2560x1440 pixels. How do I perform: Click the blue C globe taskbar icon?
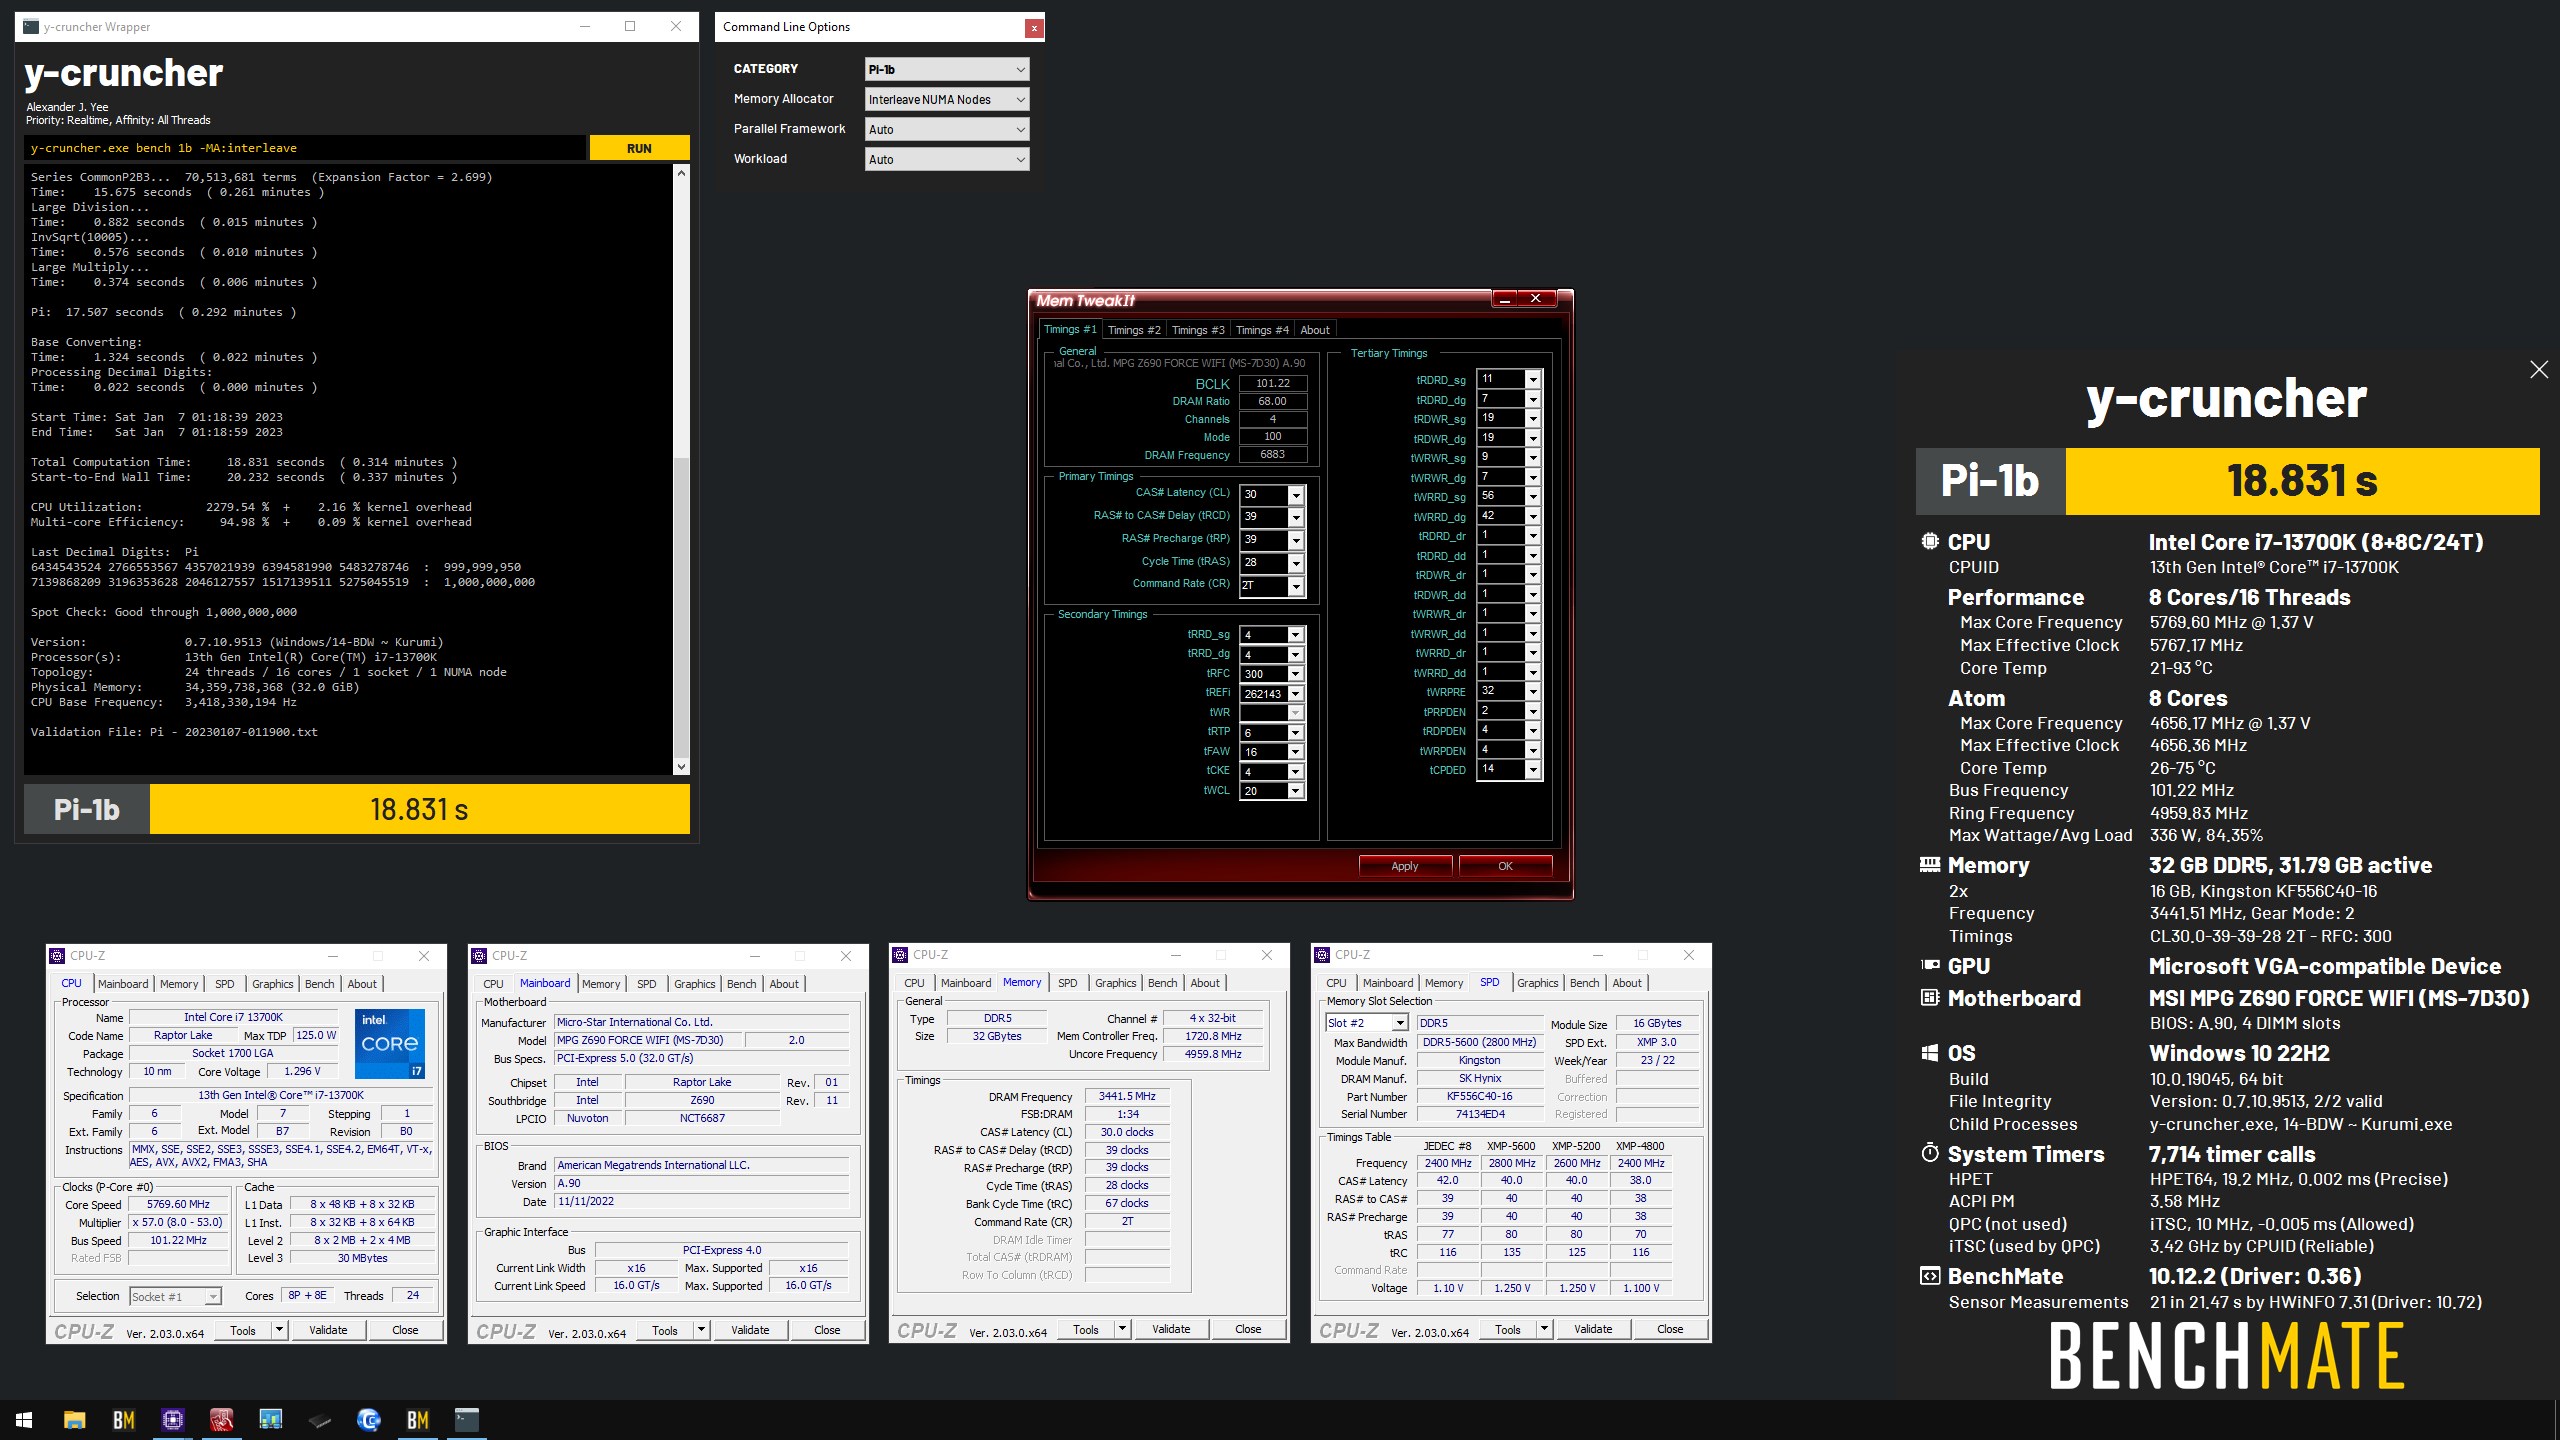[368, 1420]
